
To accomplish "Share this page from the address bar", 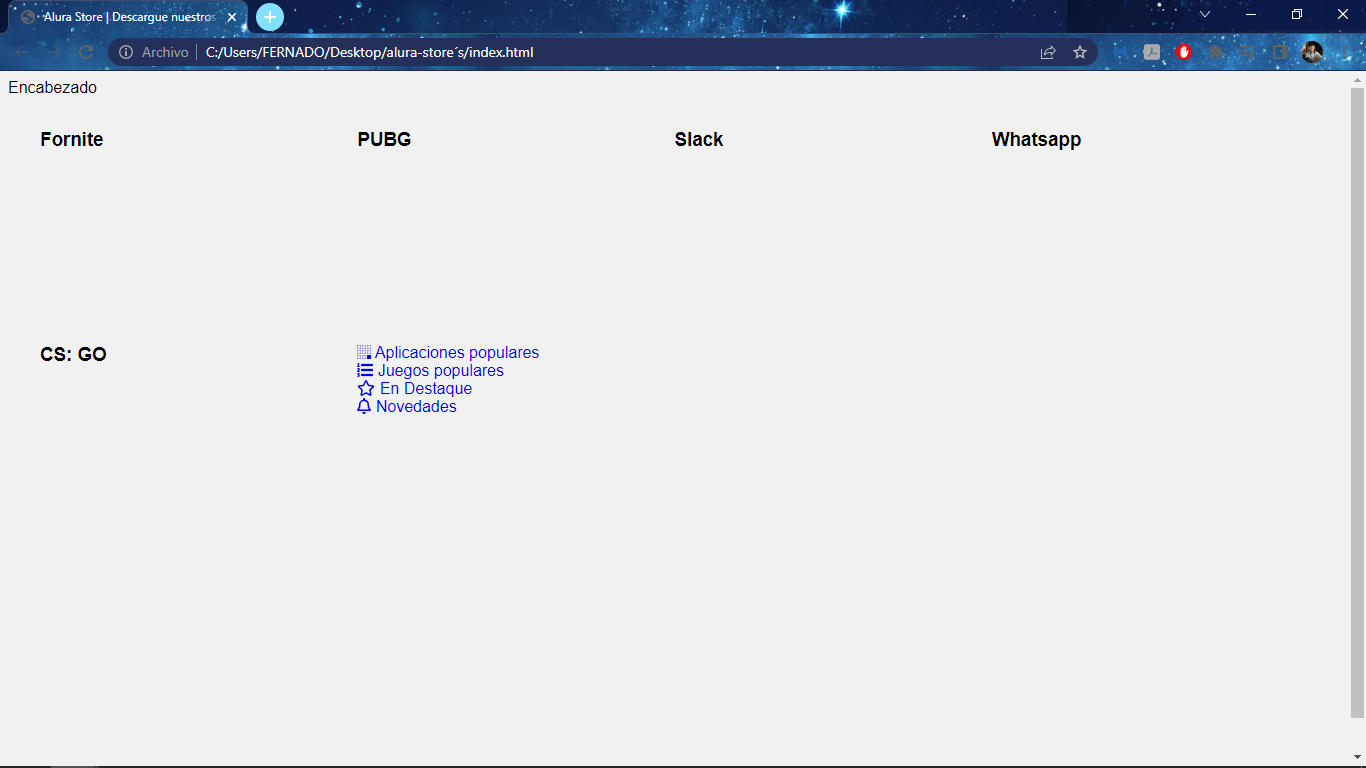I will pos(1048,52).
